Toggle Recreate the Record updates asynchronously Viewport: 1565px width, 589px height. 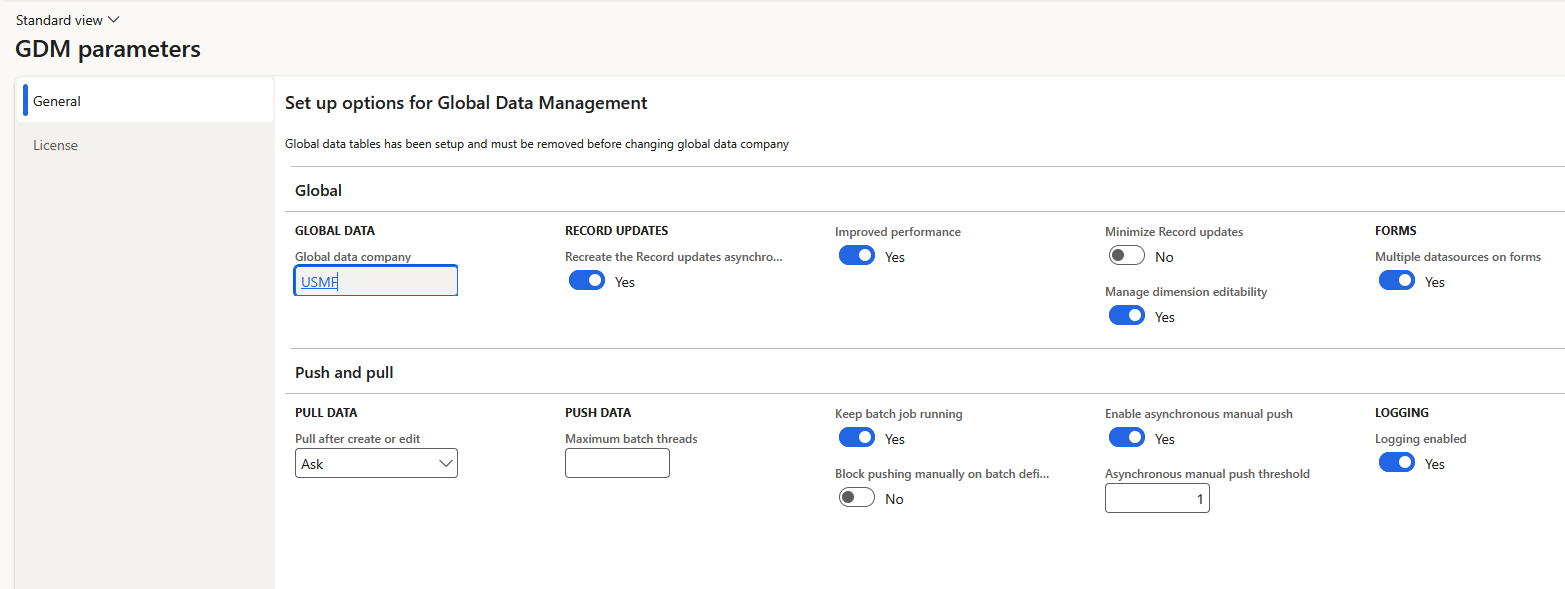587,281
